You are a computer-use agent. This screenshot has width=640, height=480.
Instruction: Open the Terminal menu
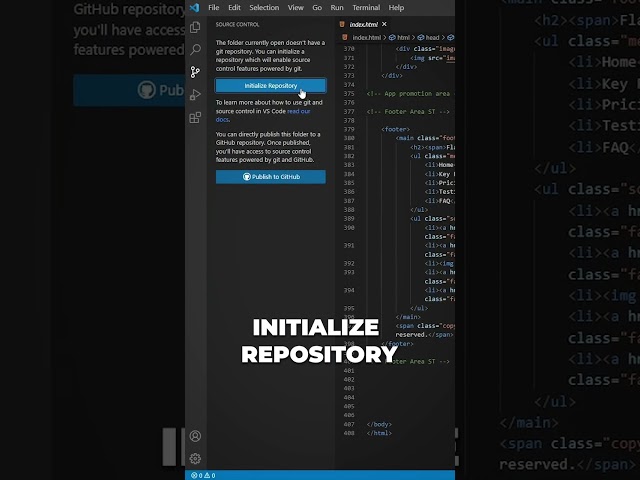366,7
